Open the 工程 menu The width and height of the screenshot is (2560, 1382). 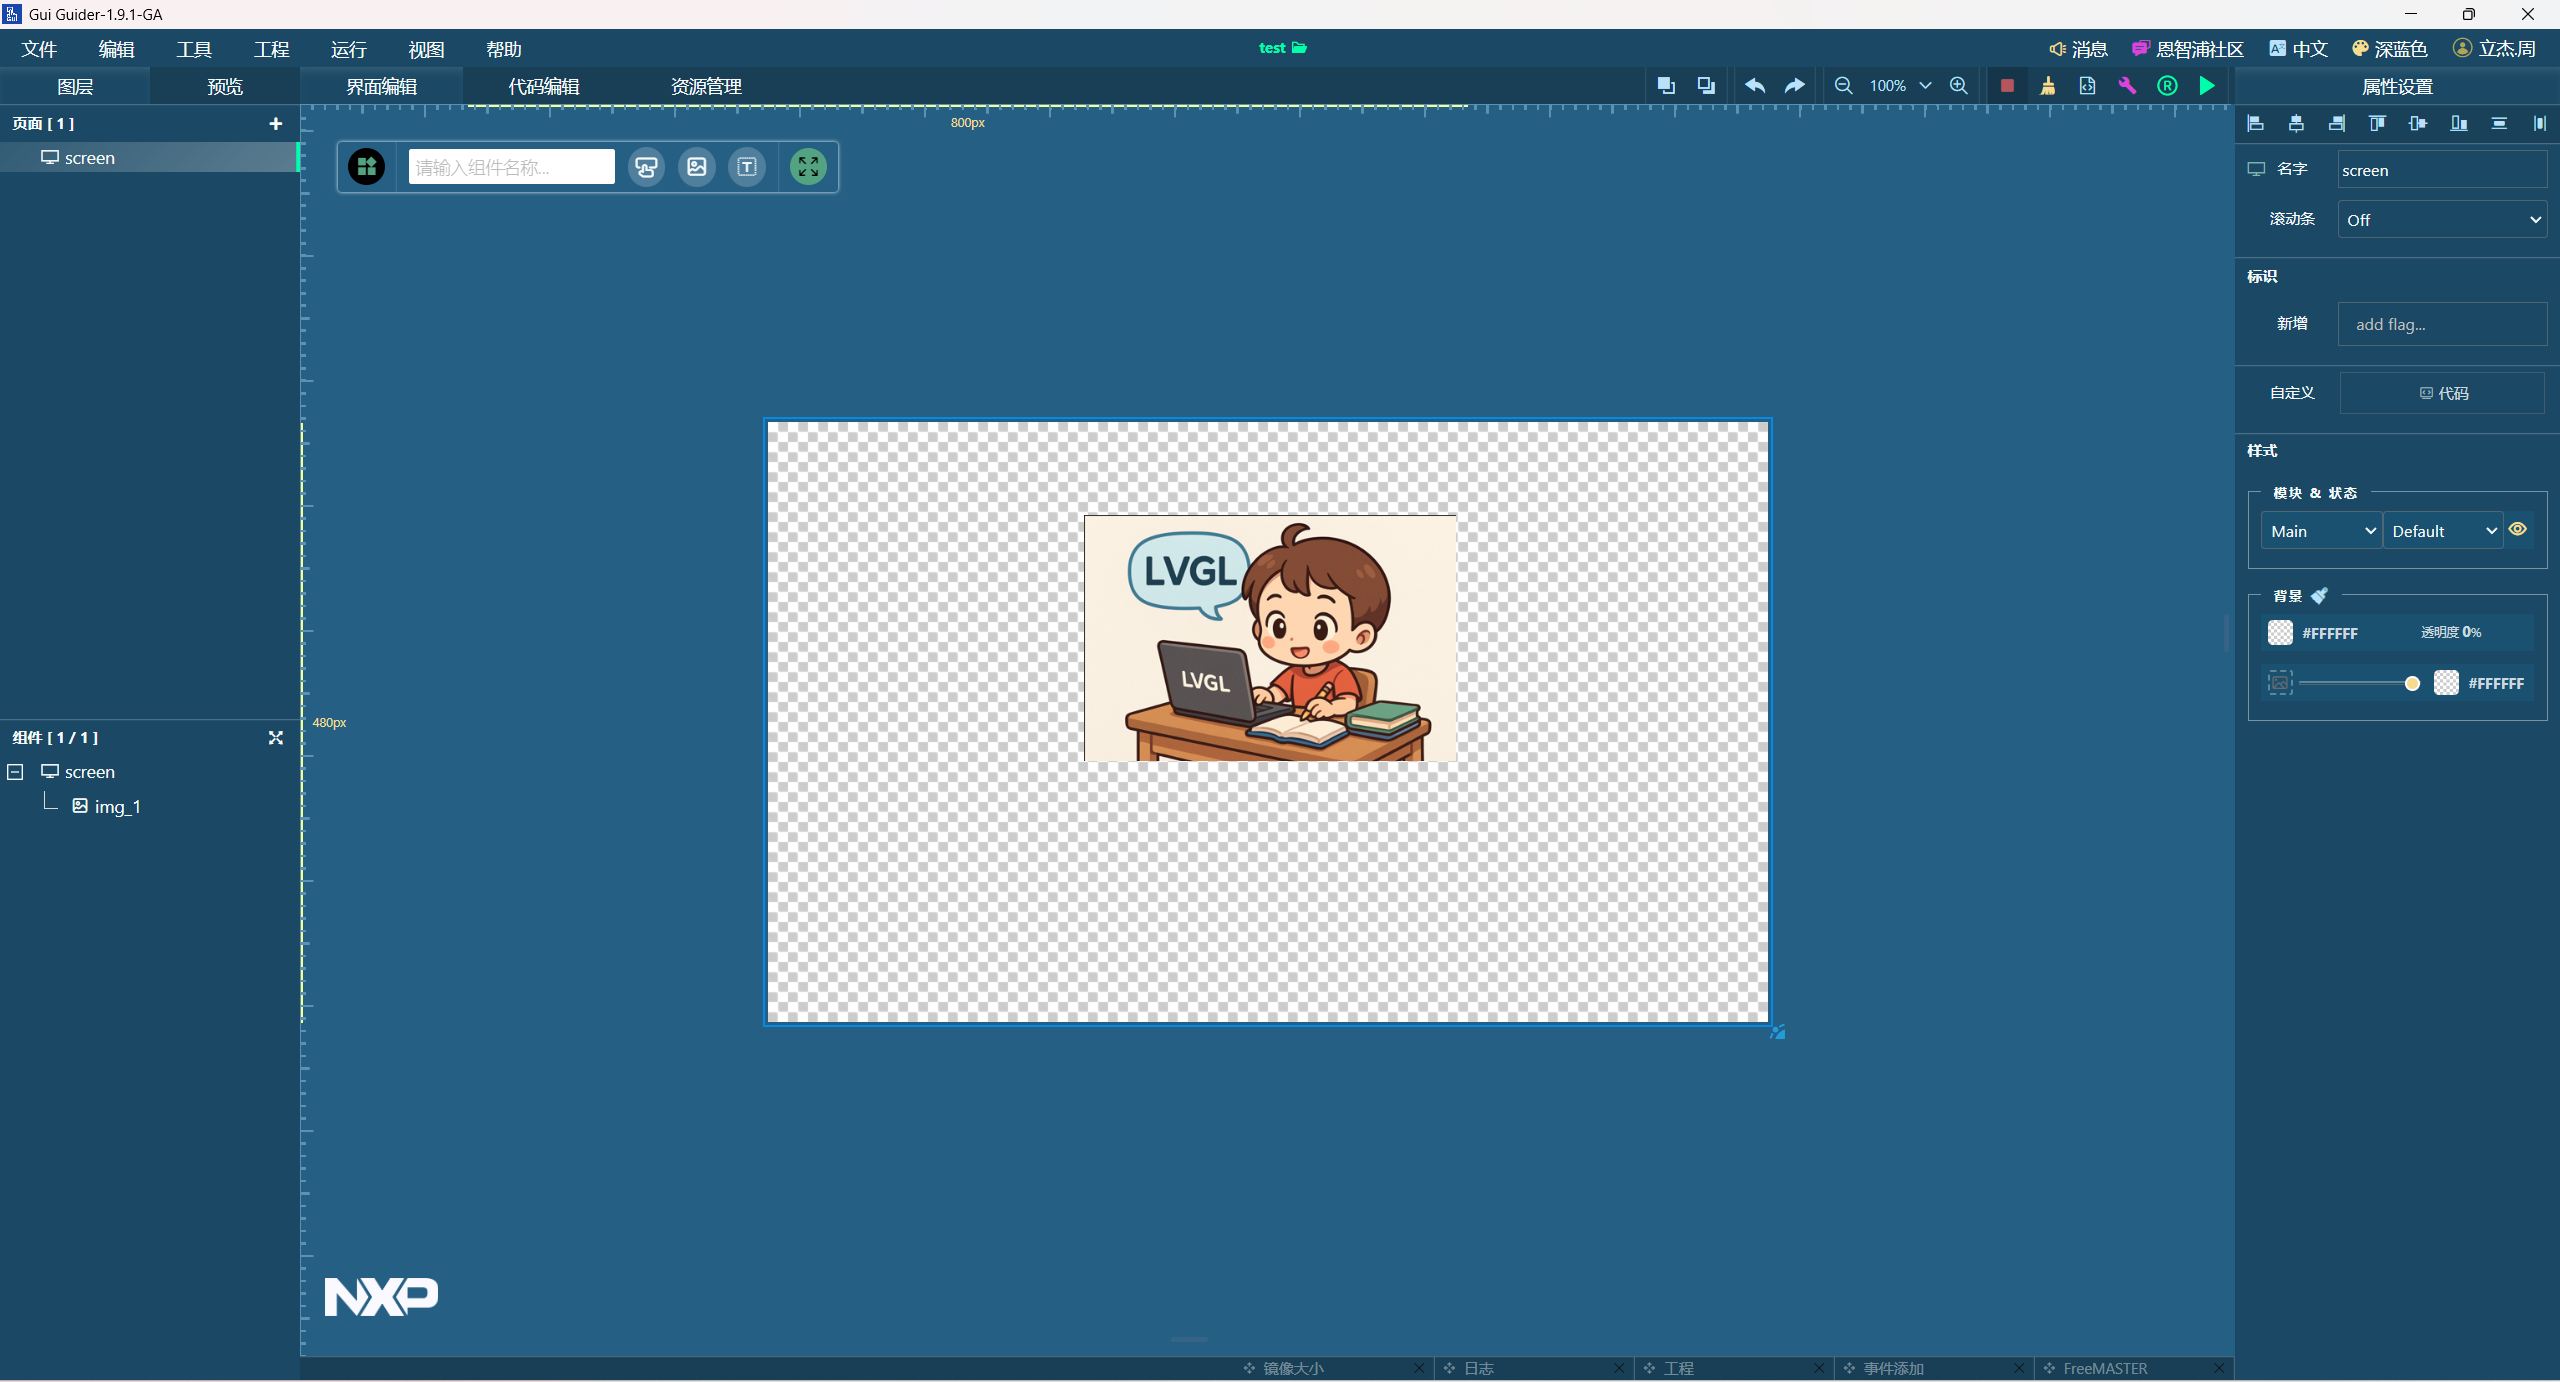tap(271, 49)
